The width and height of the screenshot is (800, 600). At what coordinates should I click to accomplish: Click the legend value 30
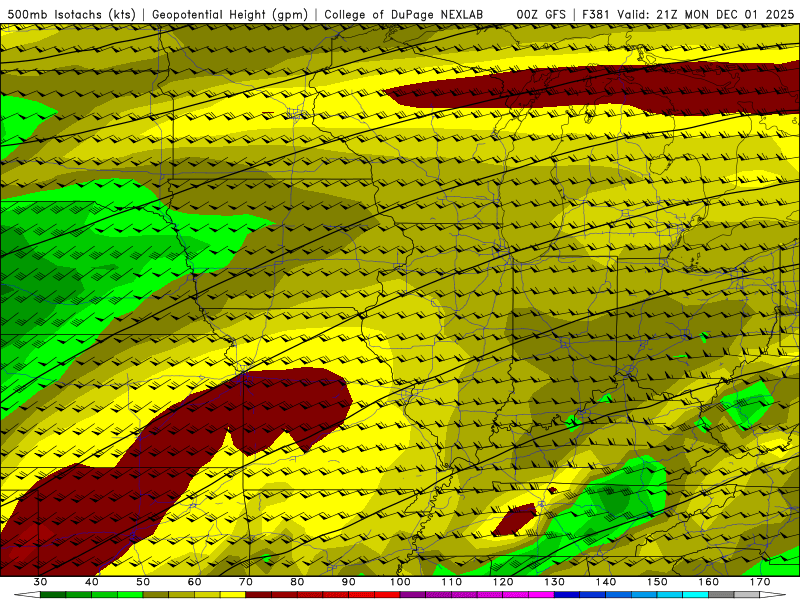pyautogui.click(x=40, y=582)
